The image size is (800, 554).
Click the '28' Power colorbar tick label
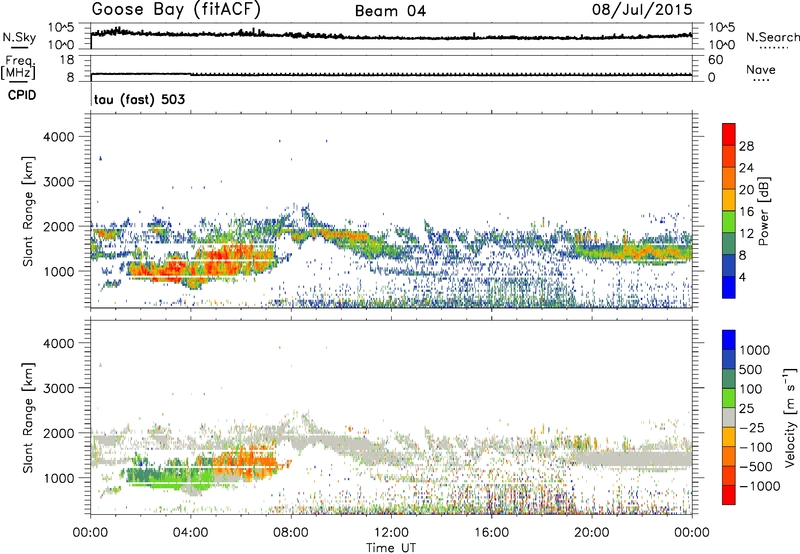click(x=746, y=146)
